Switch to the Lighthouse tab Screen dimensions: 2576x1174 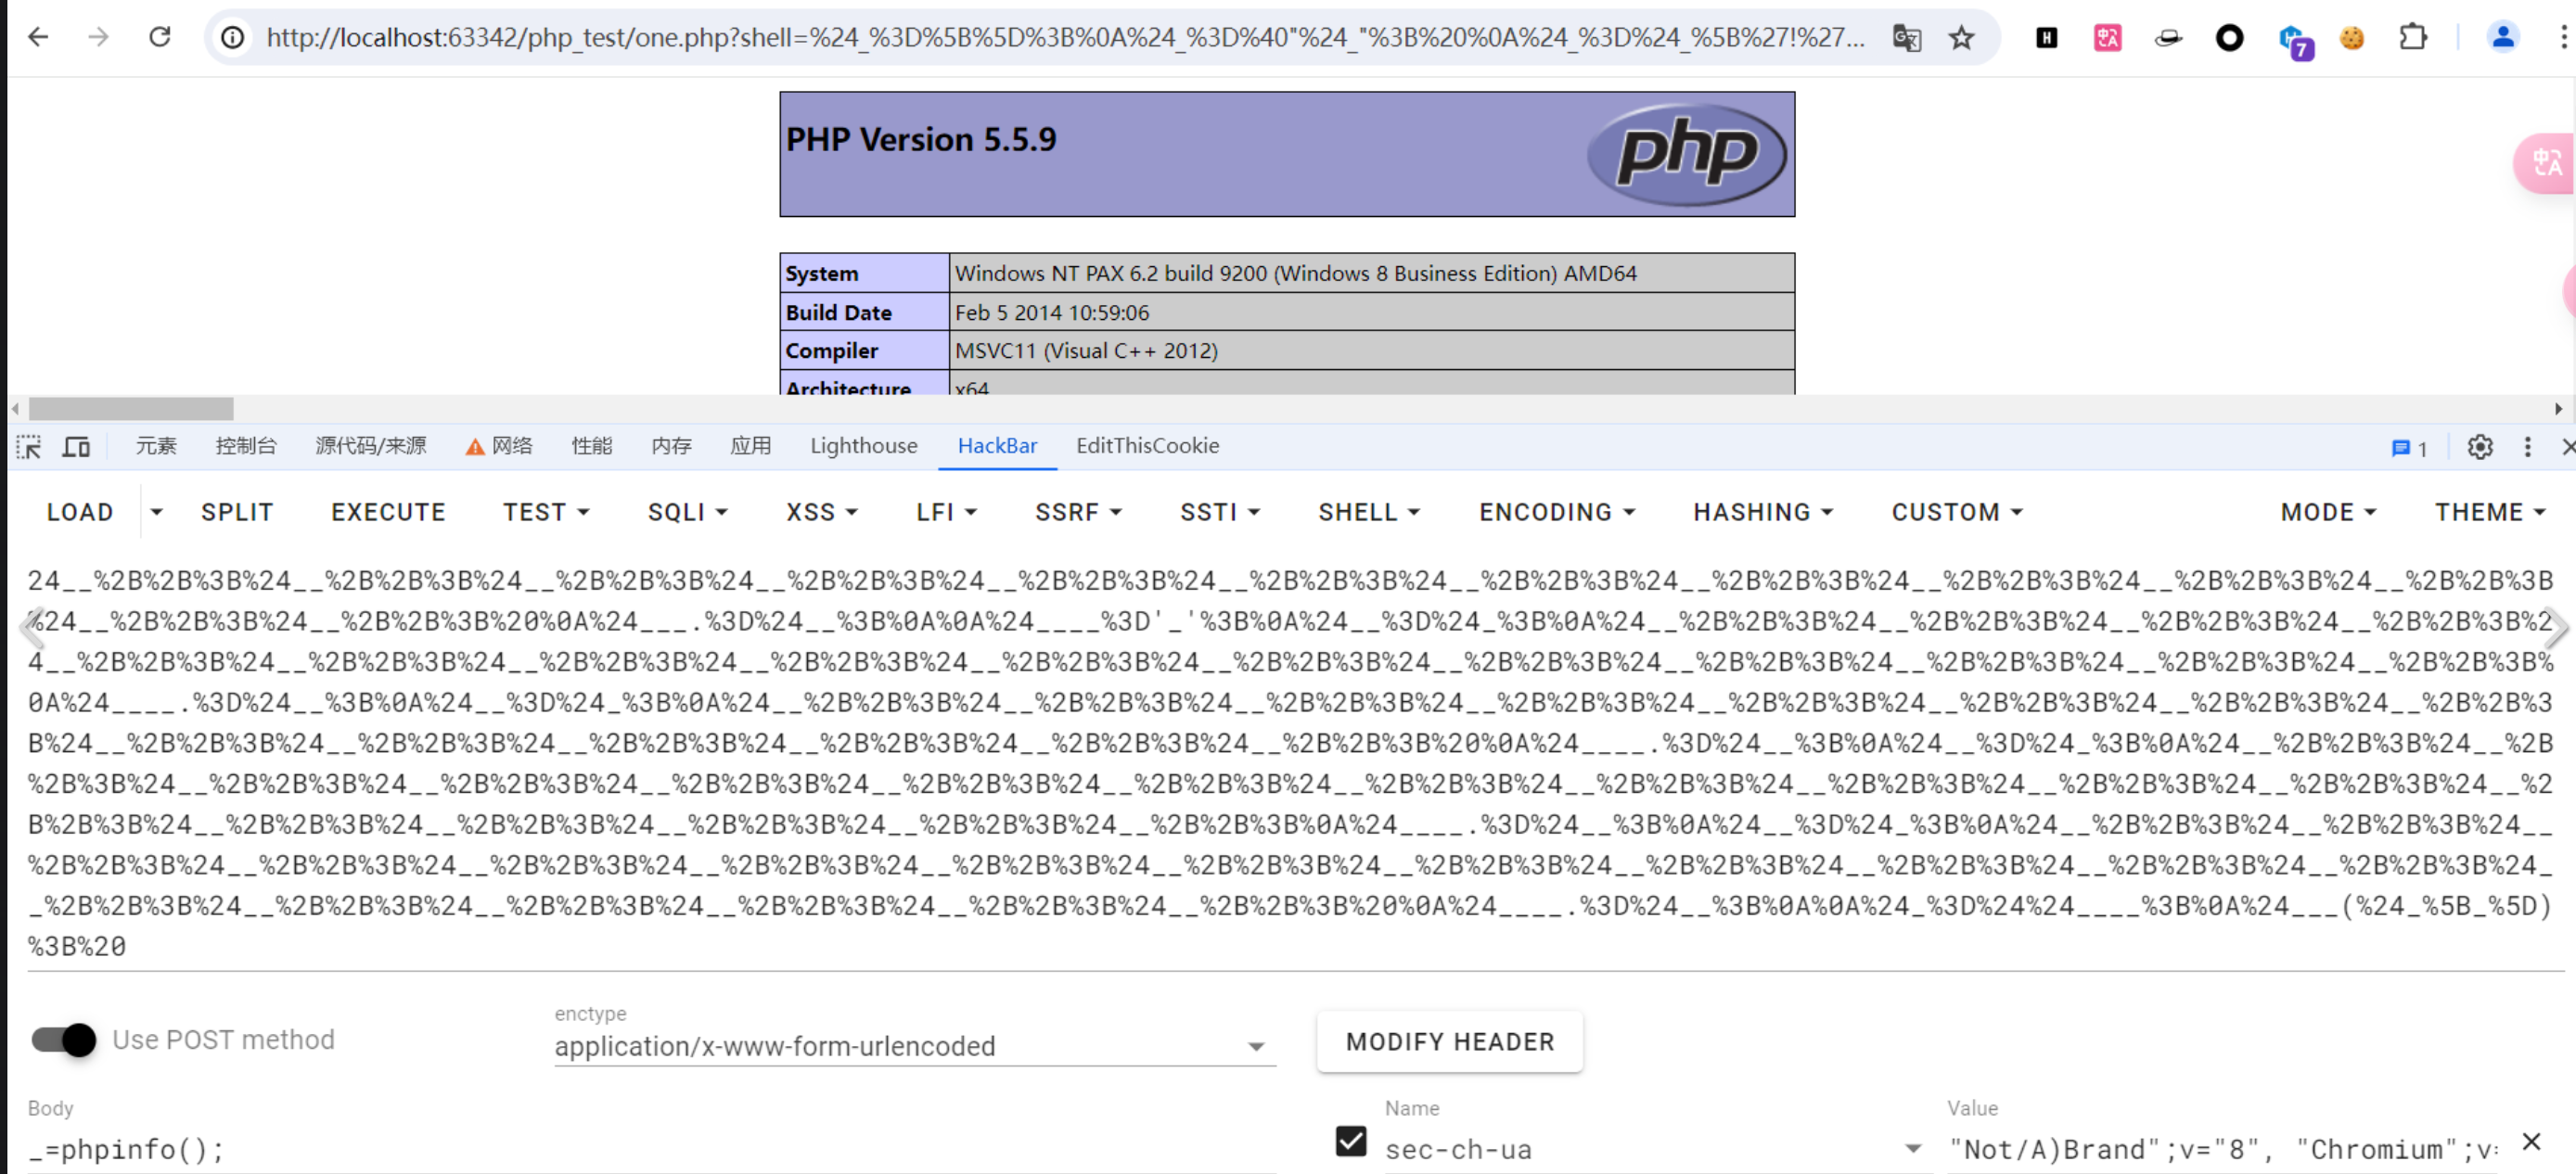(x=863, y=446)
